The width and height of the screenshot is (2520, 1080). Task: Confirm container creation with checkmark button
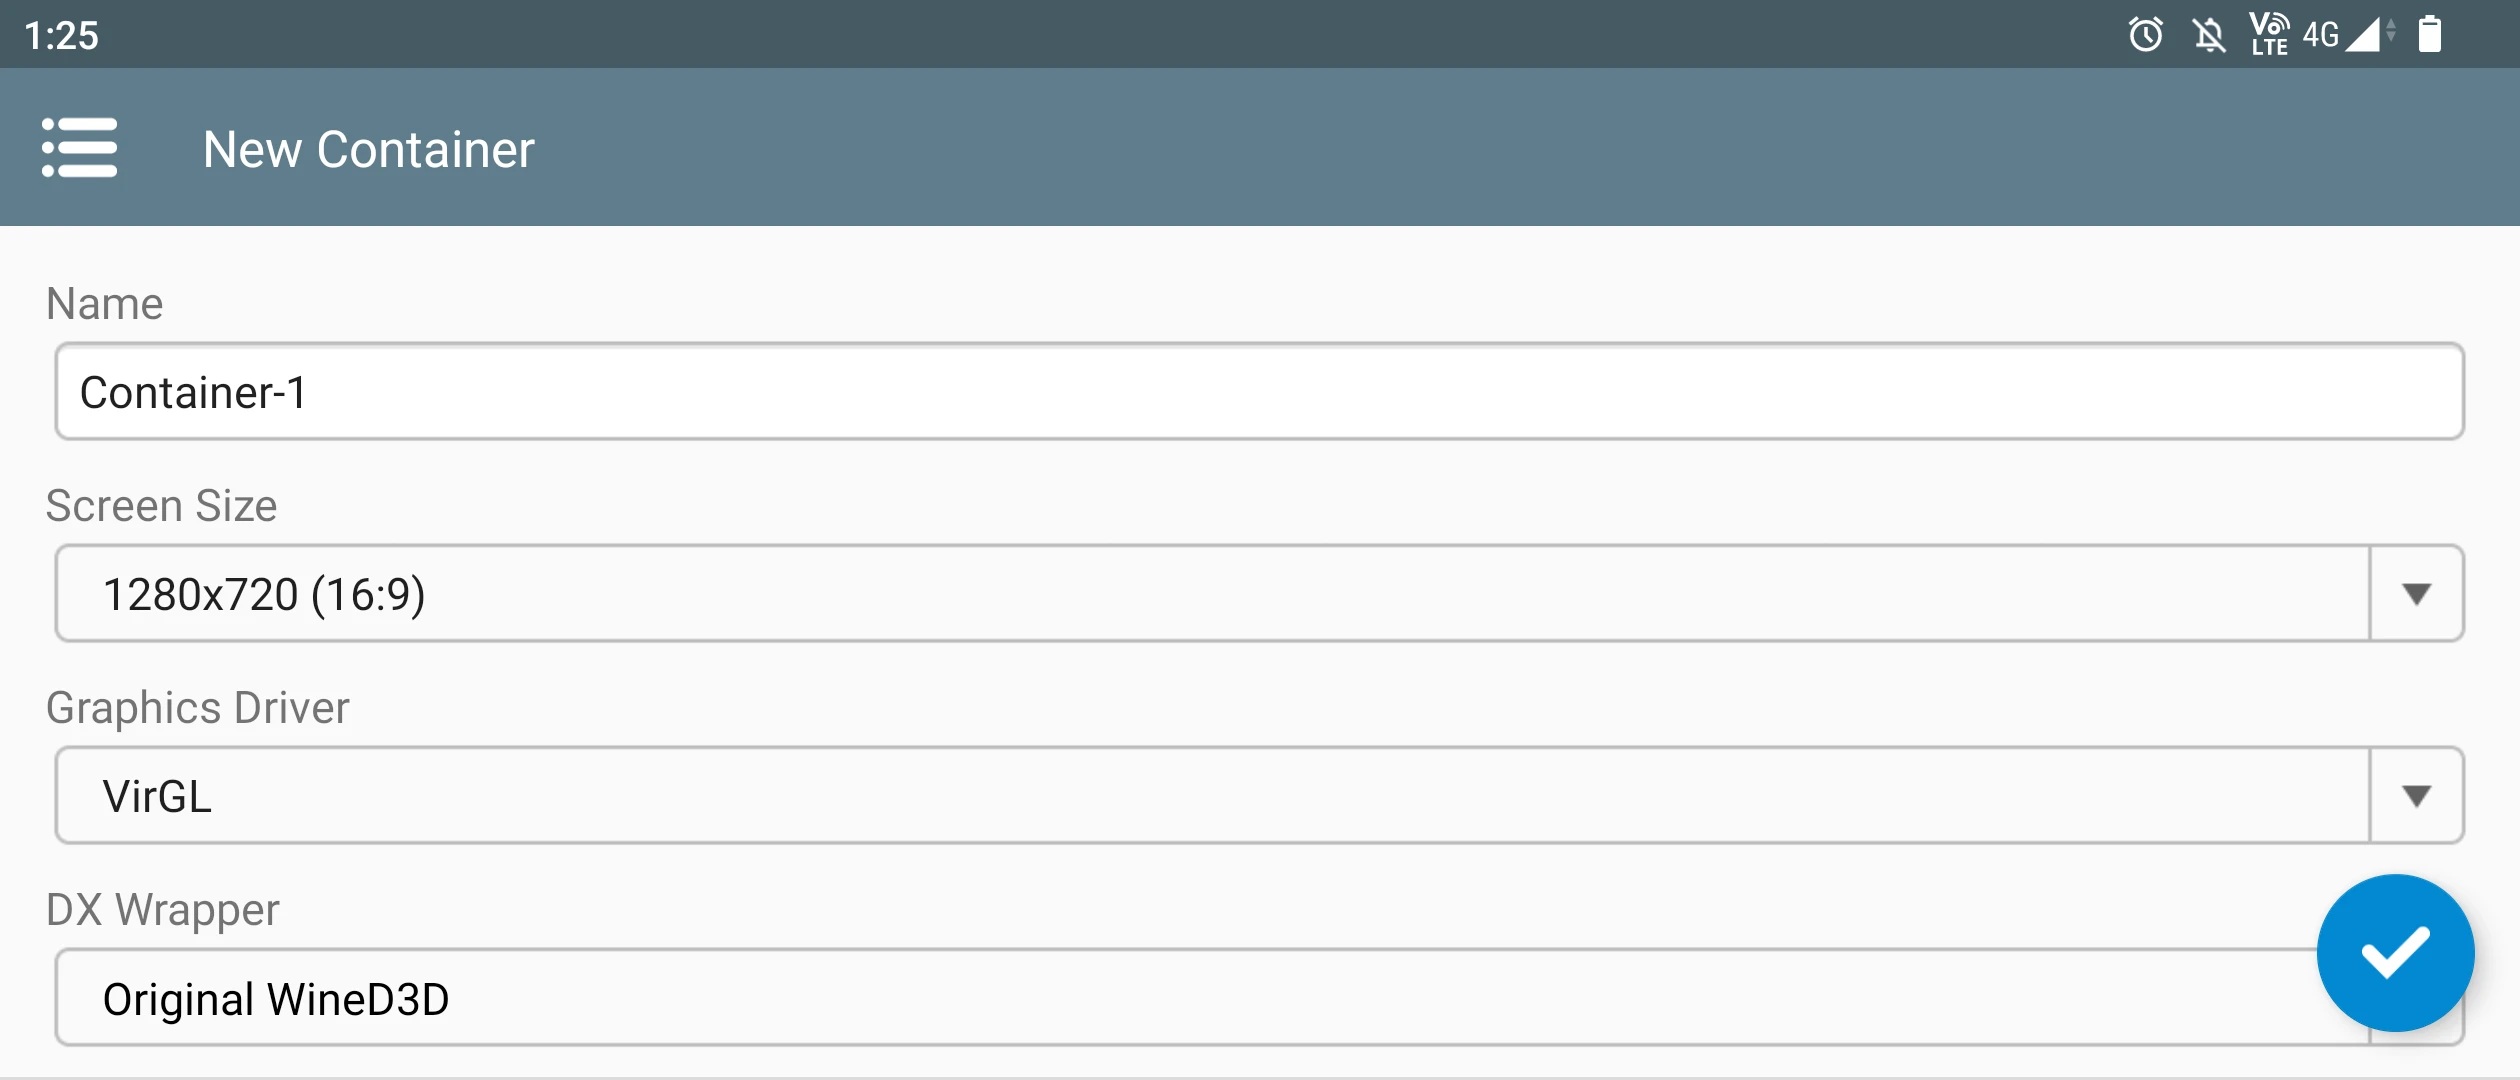(x=2394, y=952)
